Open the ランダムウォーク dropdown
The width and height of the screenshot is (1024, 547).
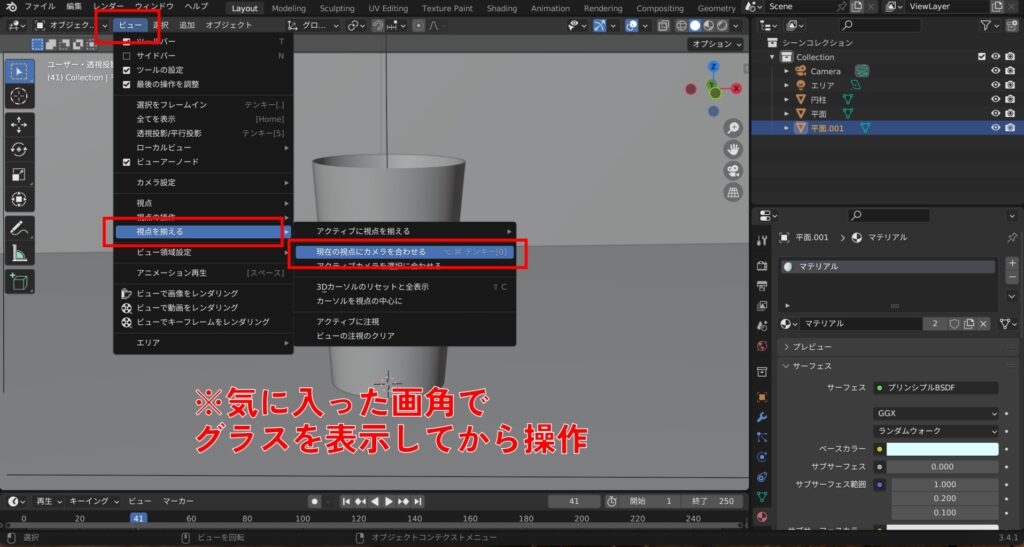[x=936, y=431]
